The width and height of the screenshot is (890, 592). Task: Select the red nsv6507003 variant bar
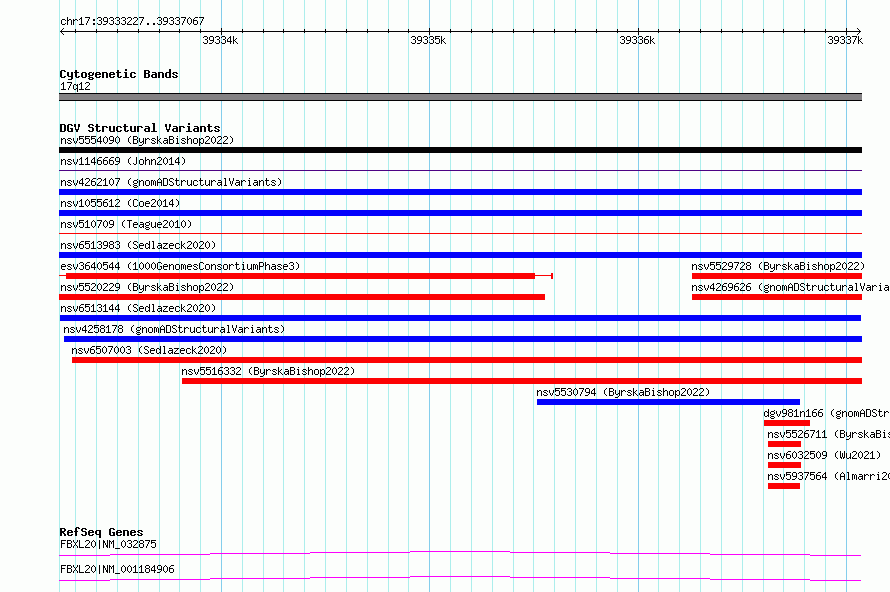click(x=467, y=360)
